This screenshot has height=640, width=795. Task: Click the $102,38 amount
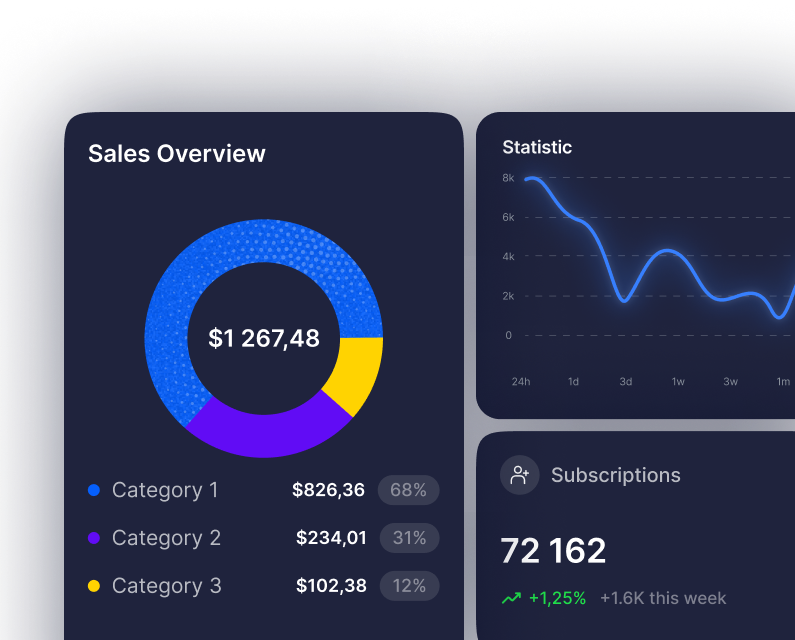331,586
